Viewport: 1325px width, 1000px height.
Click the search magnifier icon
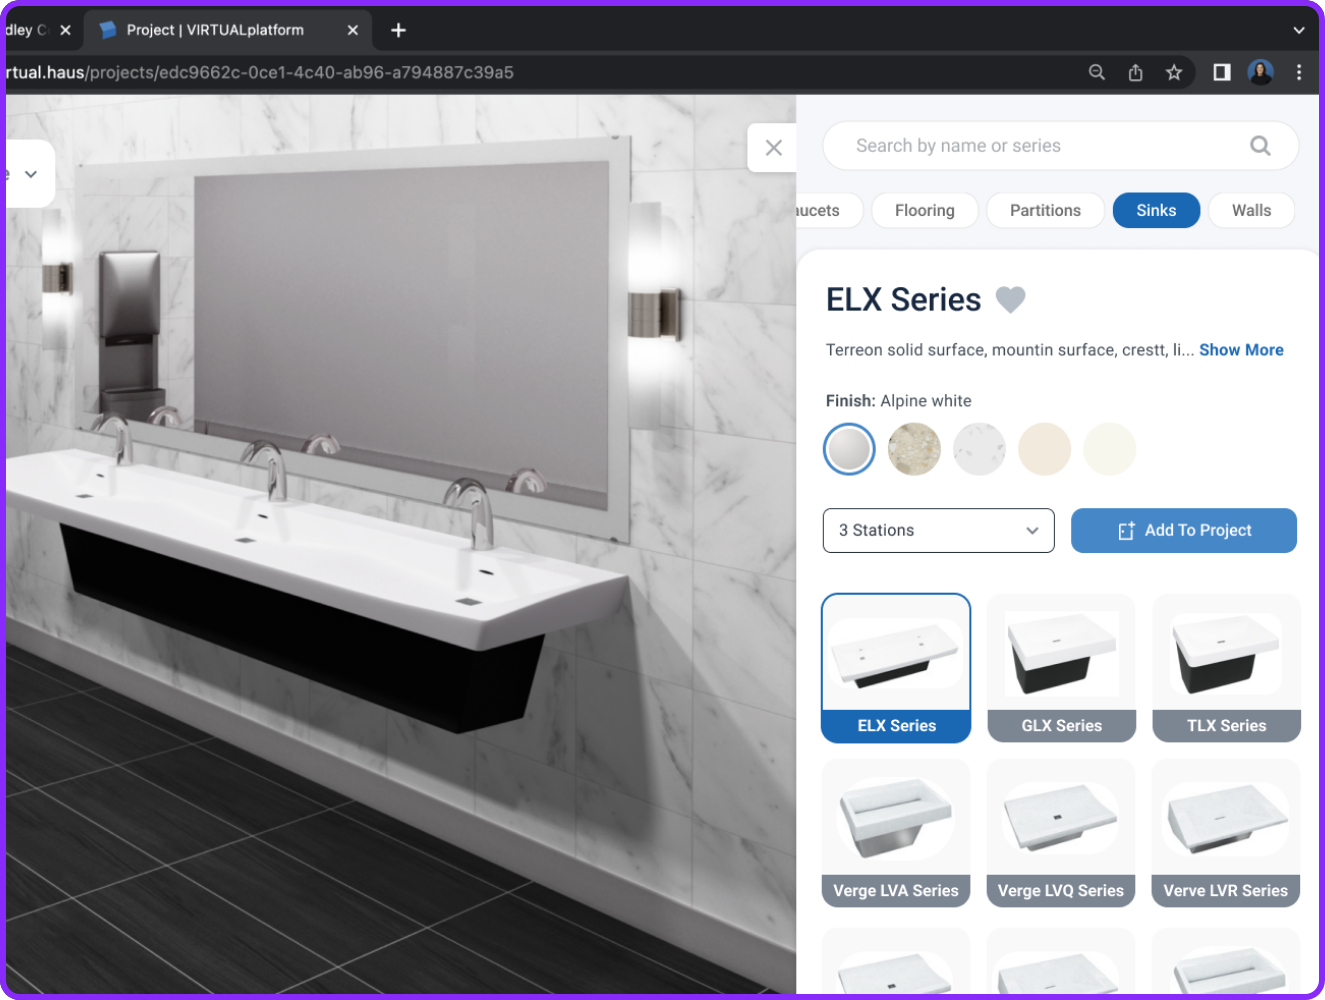click(1260, 146)
